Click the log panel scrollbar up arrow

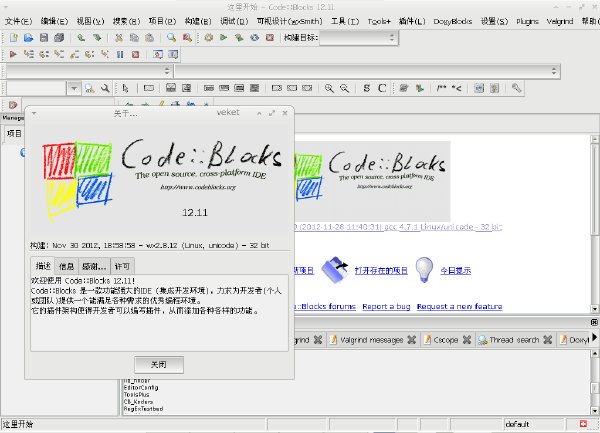[595, 353]
